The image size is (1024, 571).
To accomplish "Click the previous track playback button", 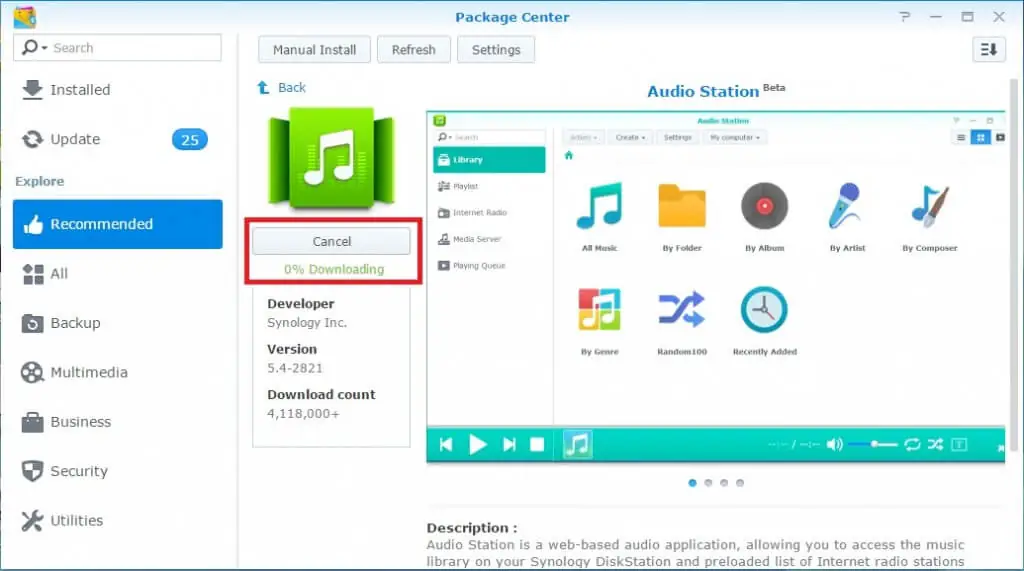I will coord(446,445).
